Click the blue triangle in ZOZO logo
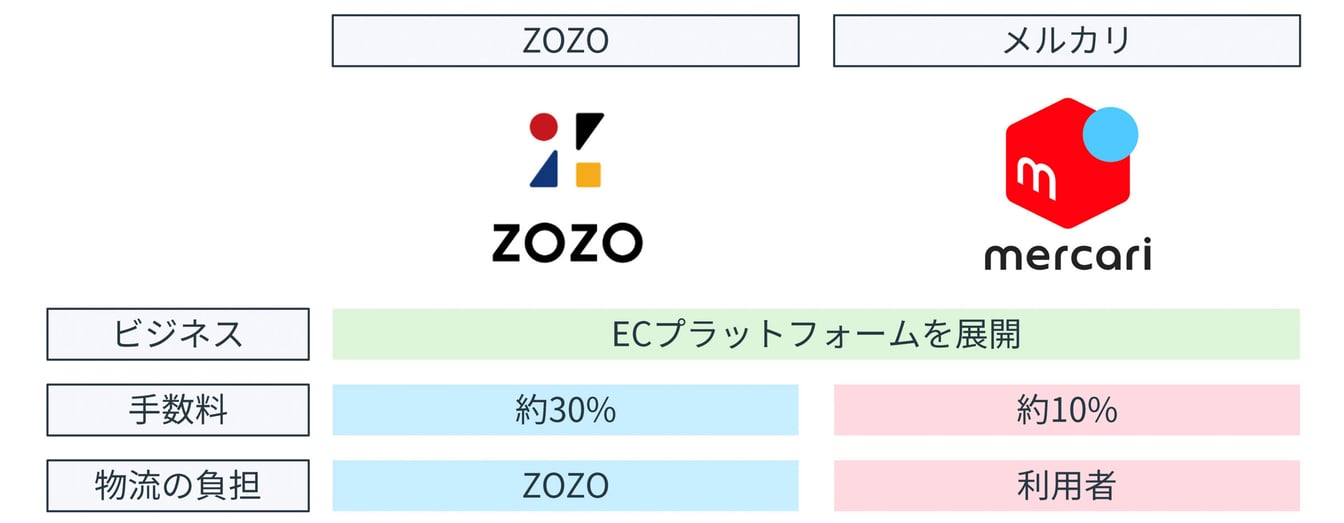 [544, 172]
